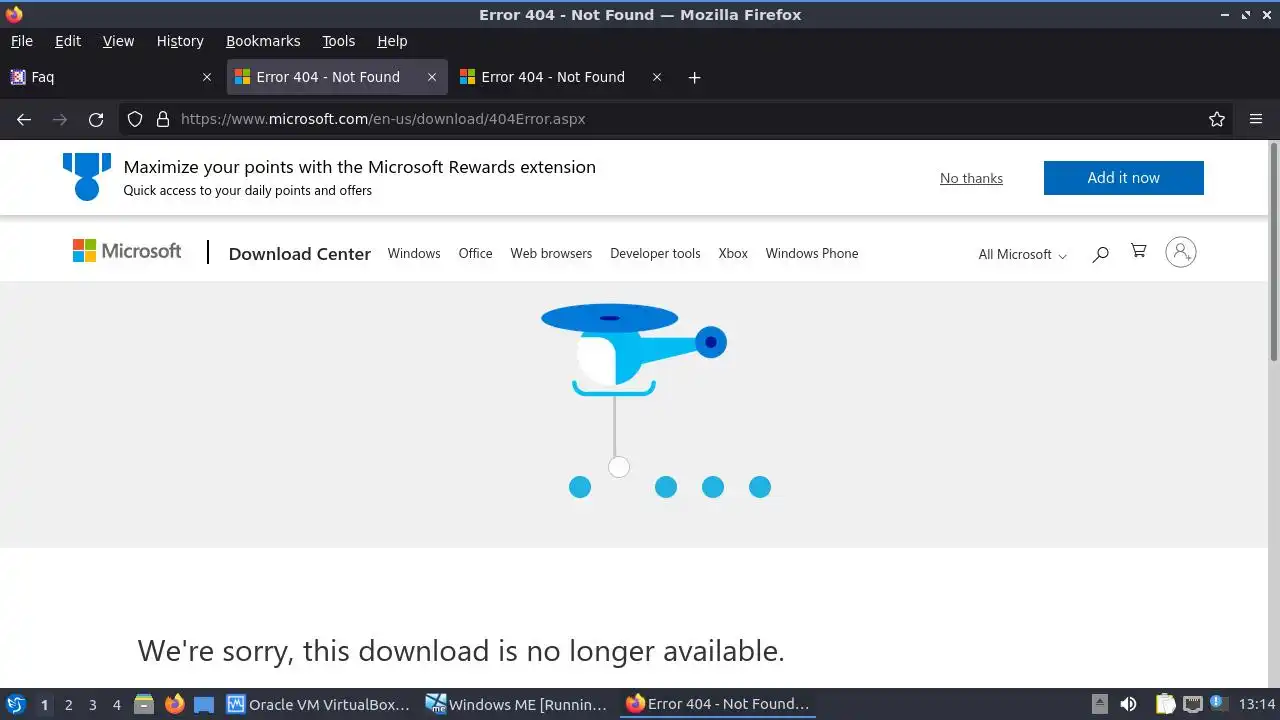Open the View menu
1280x720 pixels.
(x=118, y=41)
